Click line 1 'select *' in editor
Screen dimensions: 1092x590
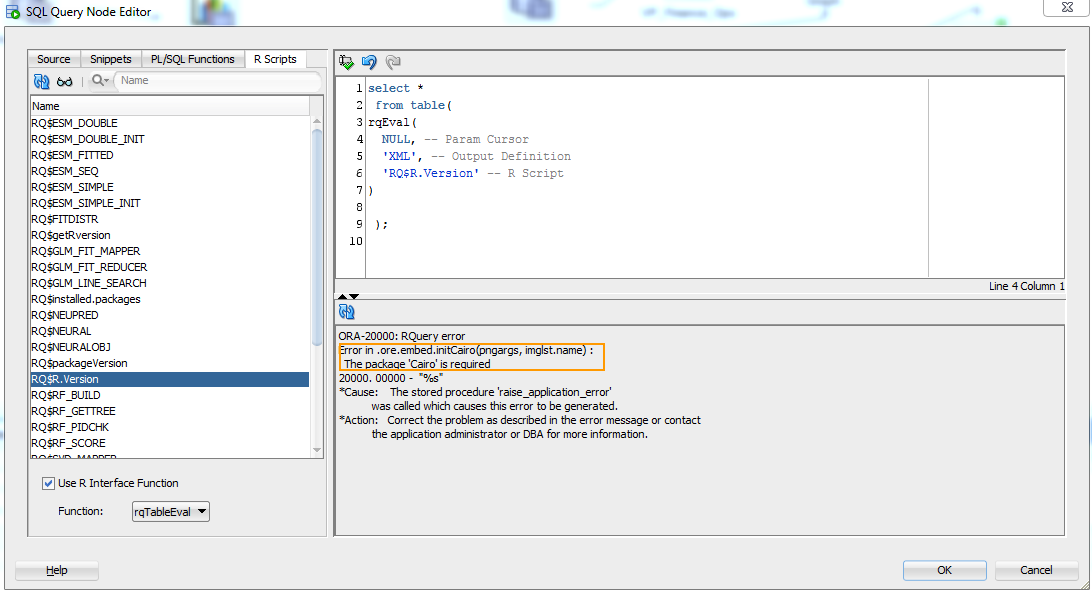point(396,88)
